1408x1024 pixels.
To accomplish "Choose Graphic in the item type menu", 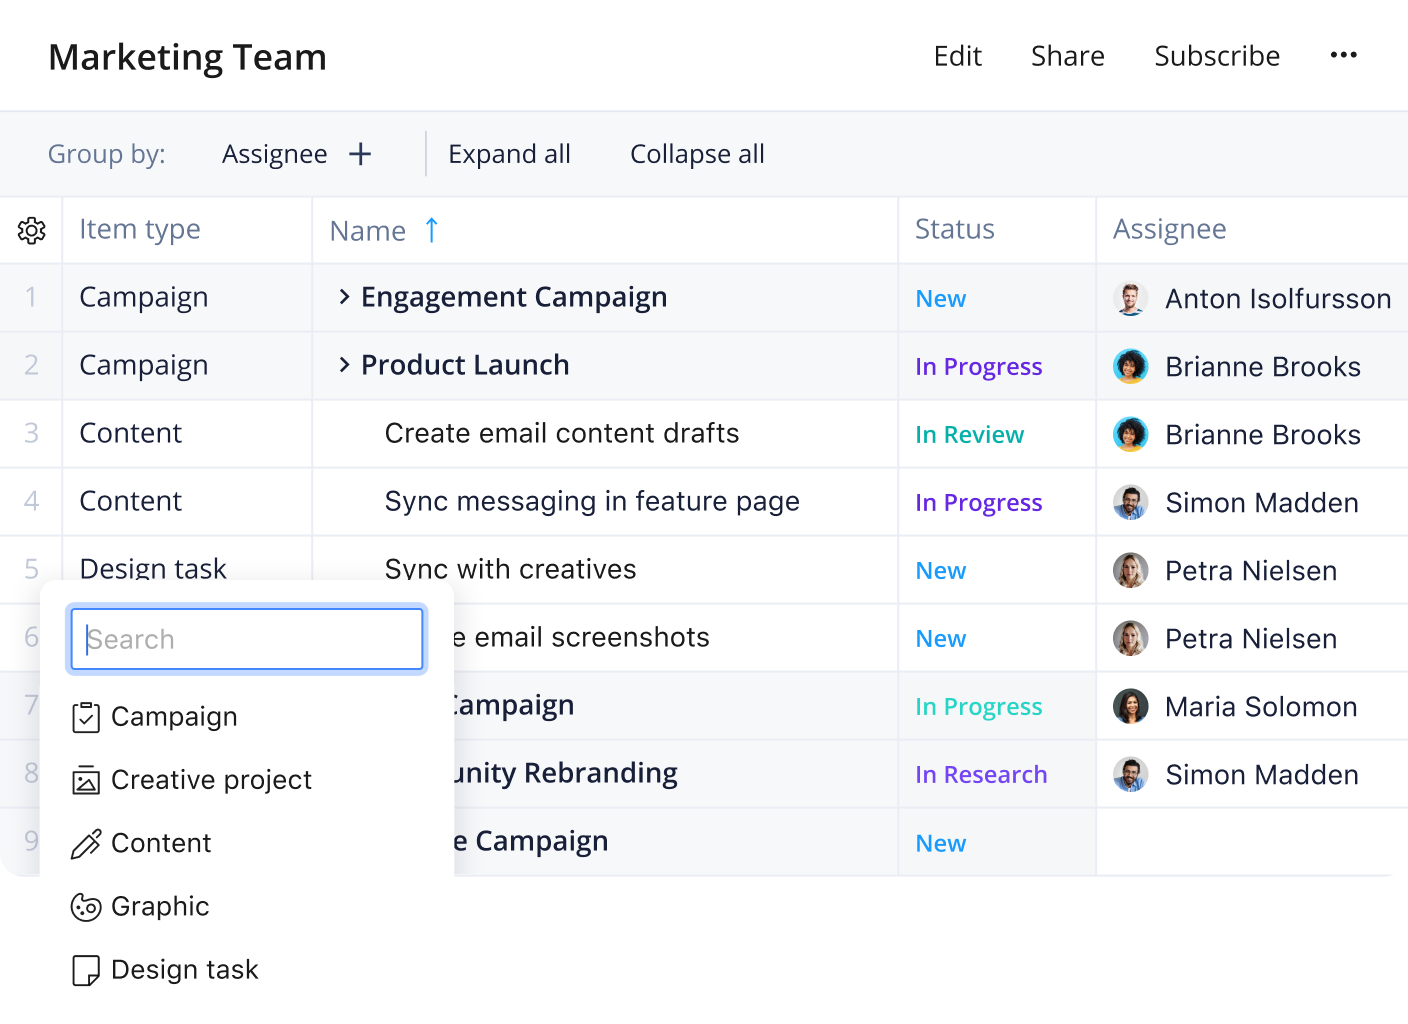I will tap(160, 907).
